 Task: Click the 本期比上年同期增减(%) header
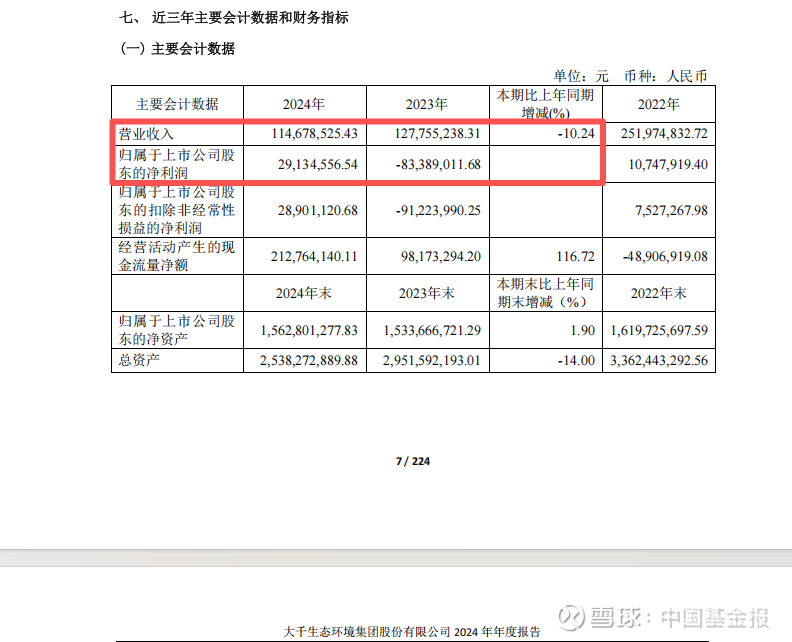[546, 104]
